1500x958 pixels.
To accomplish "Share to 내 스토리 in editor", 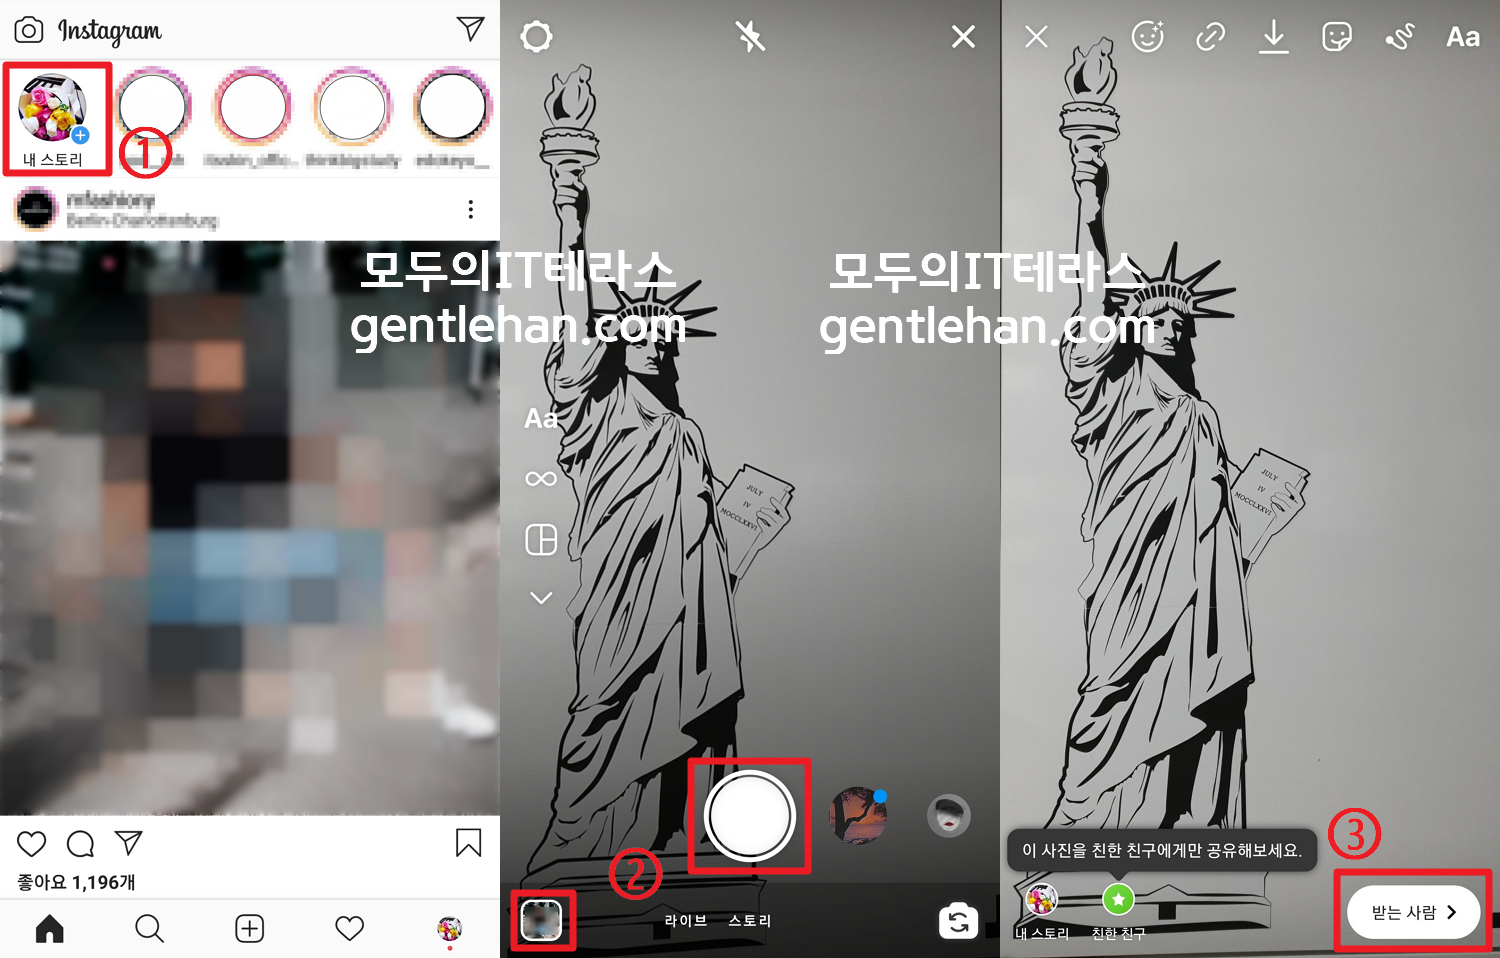I will (1042, 910).
